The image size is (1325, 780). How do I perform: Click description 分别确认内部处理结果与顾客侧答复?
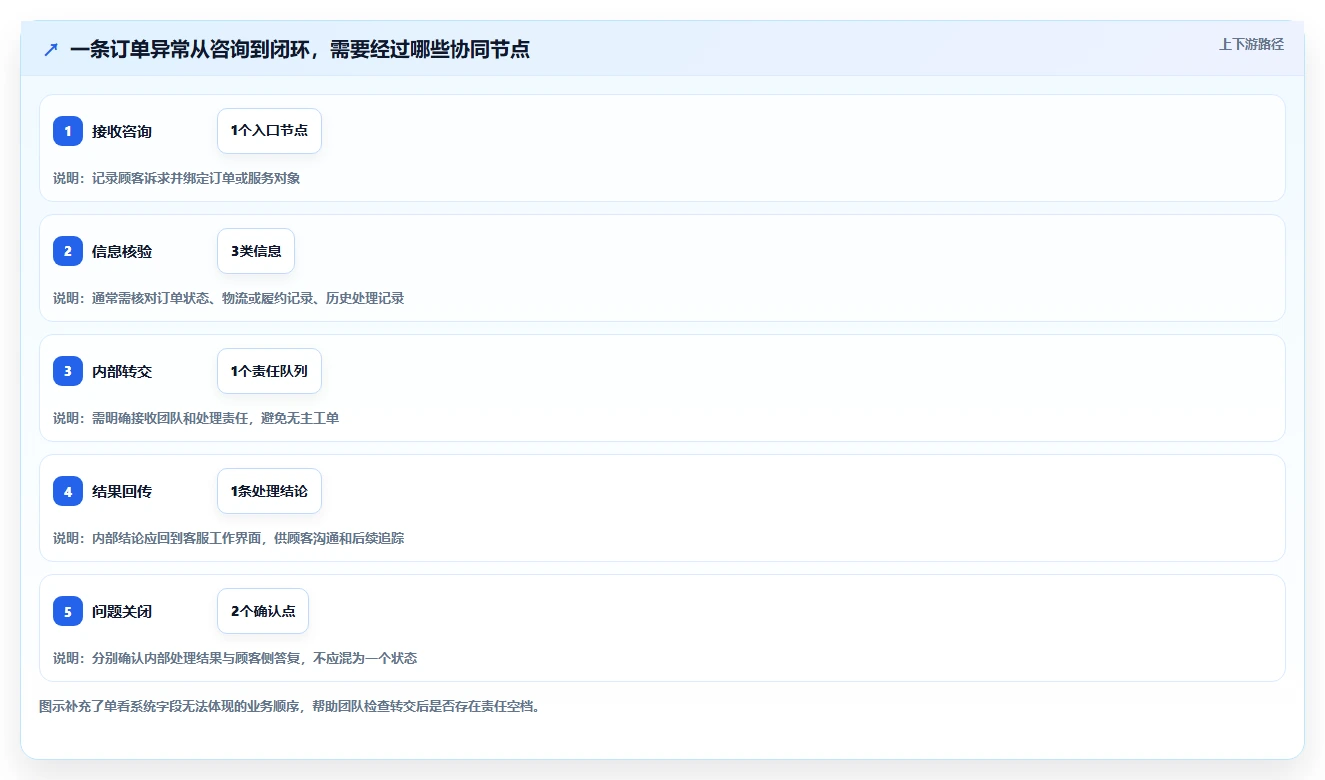pyautogui.click(x=235, y=658)
